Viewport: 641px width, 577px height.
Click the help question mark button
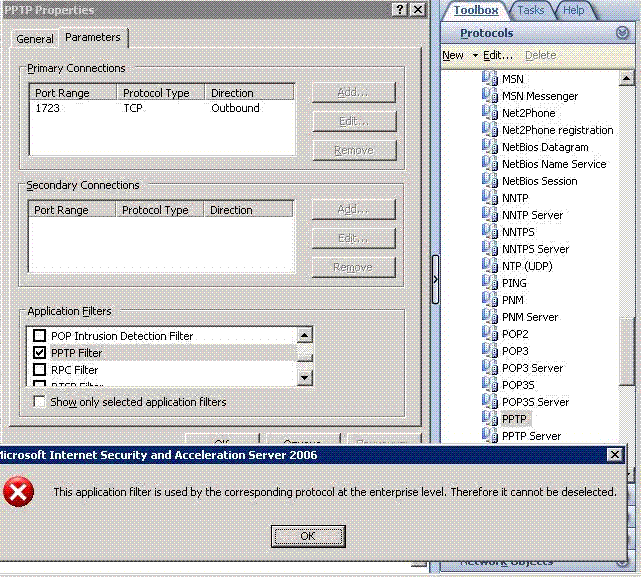click(400, 9)
